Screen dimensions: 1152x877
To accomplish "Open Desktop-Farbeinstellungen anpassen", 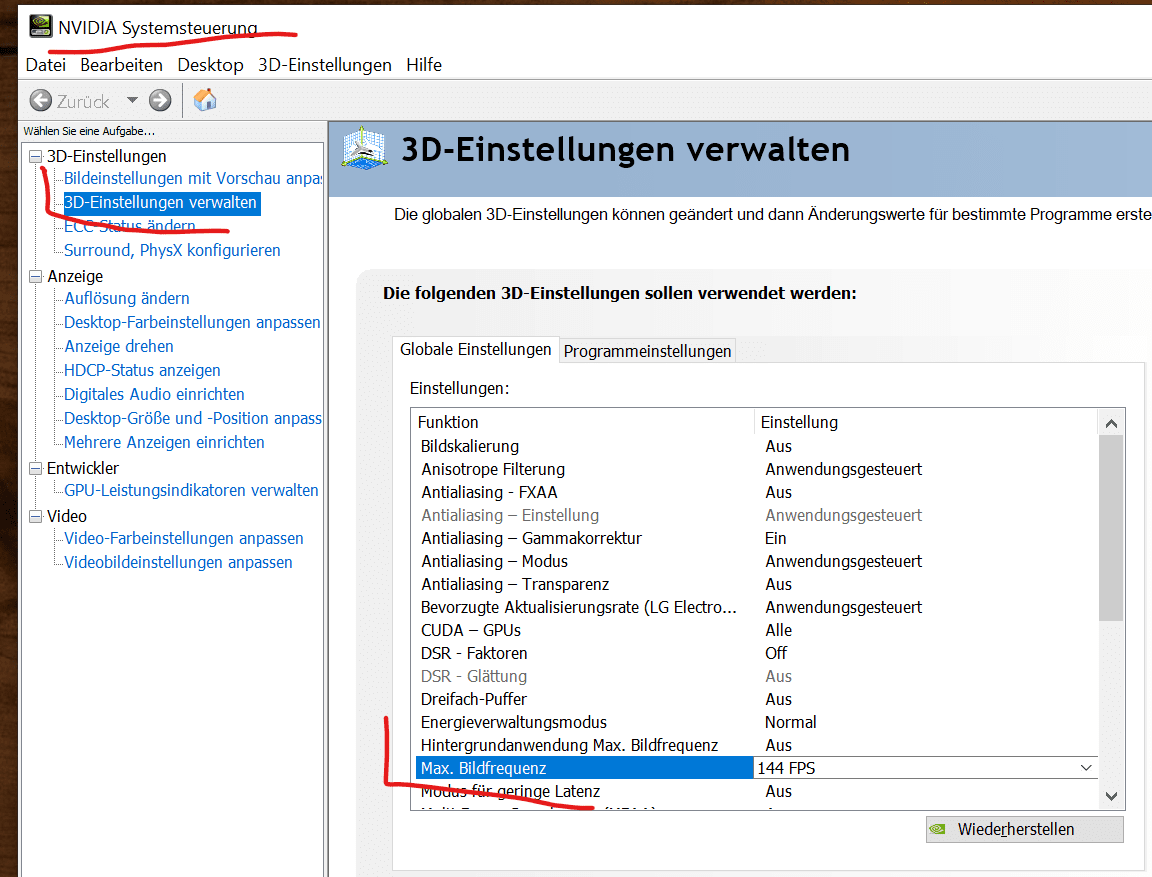I will (x=192, y=322).
